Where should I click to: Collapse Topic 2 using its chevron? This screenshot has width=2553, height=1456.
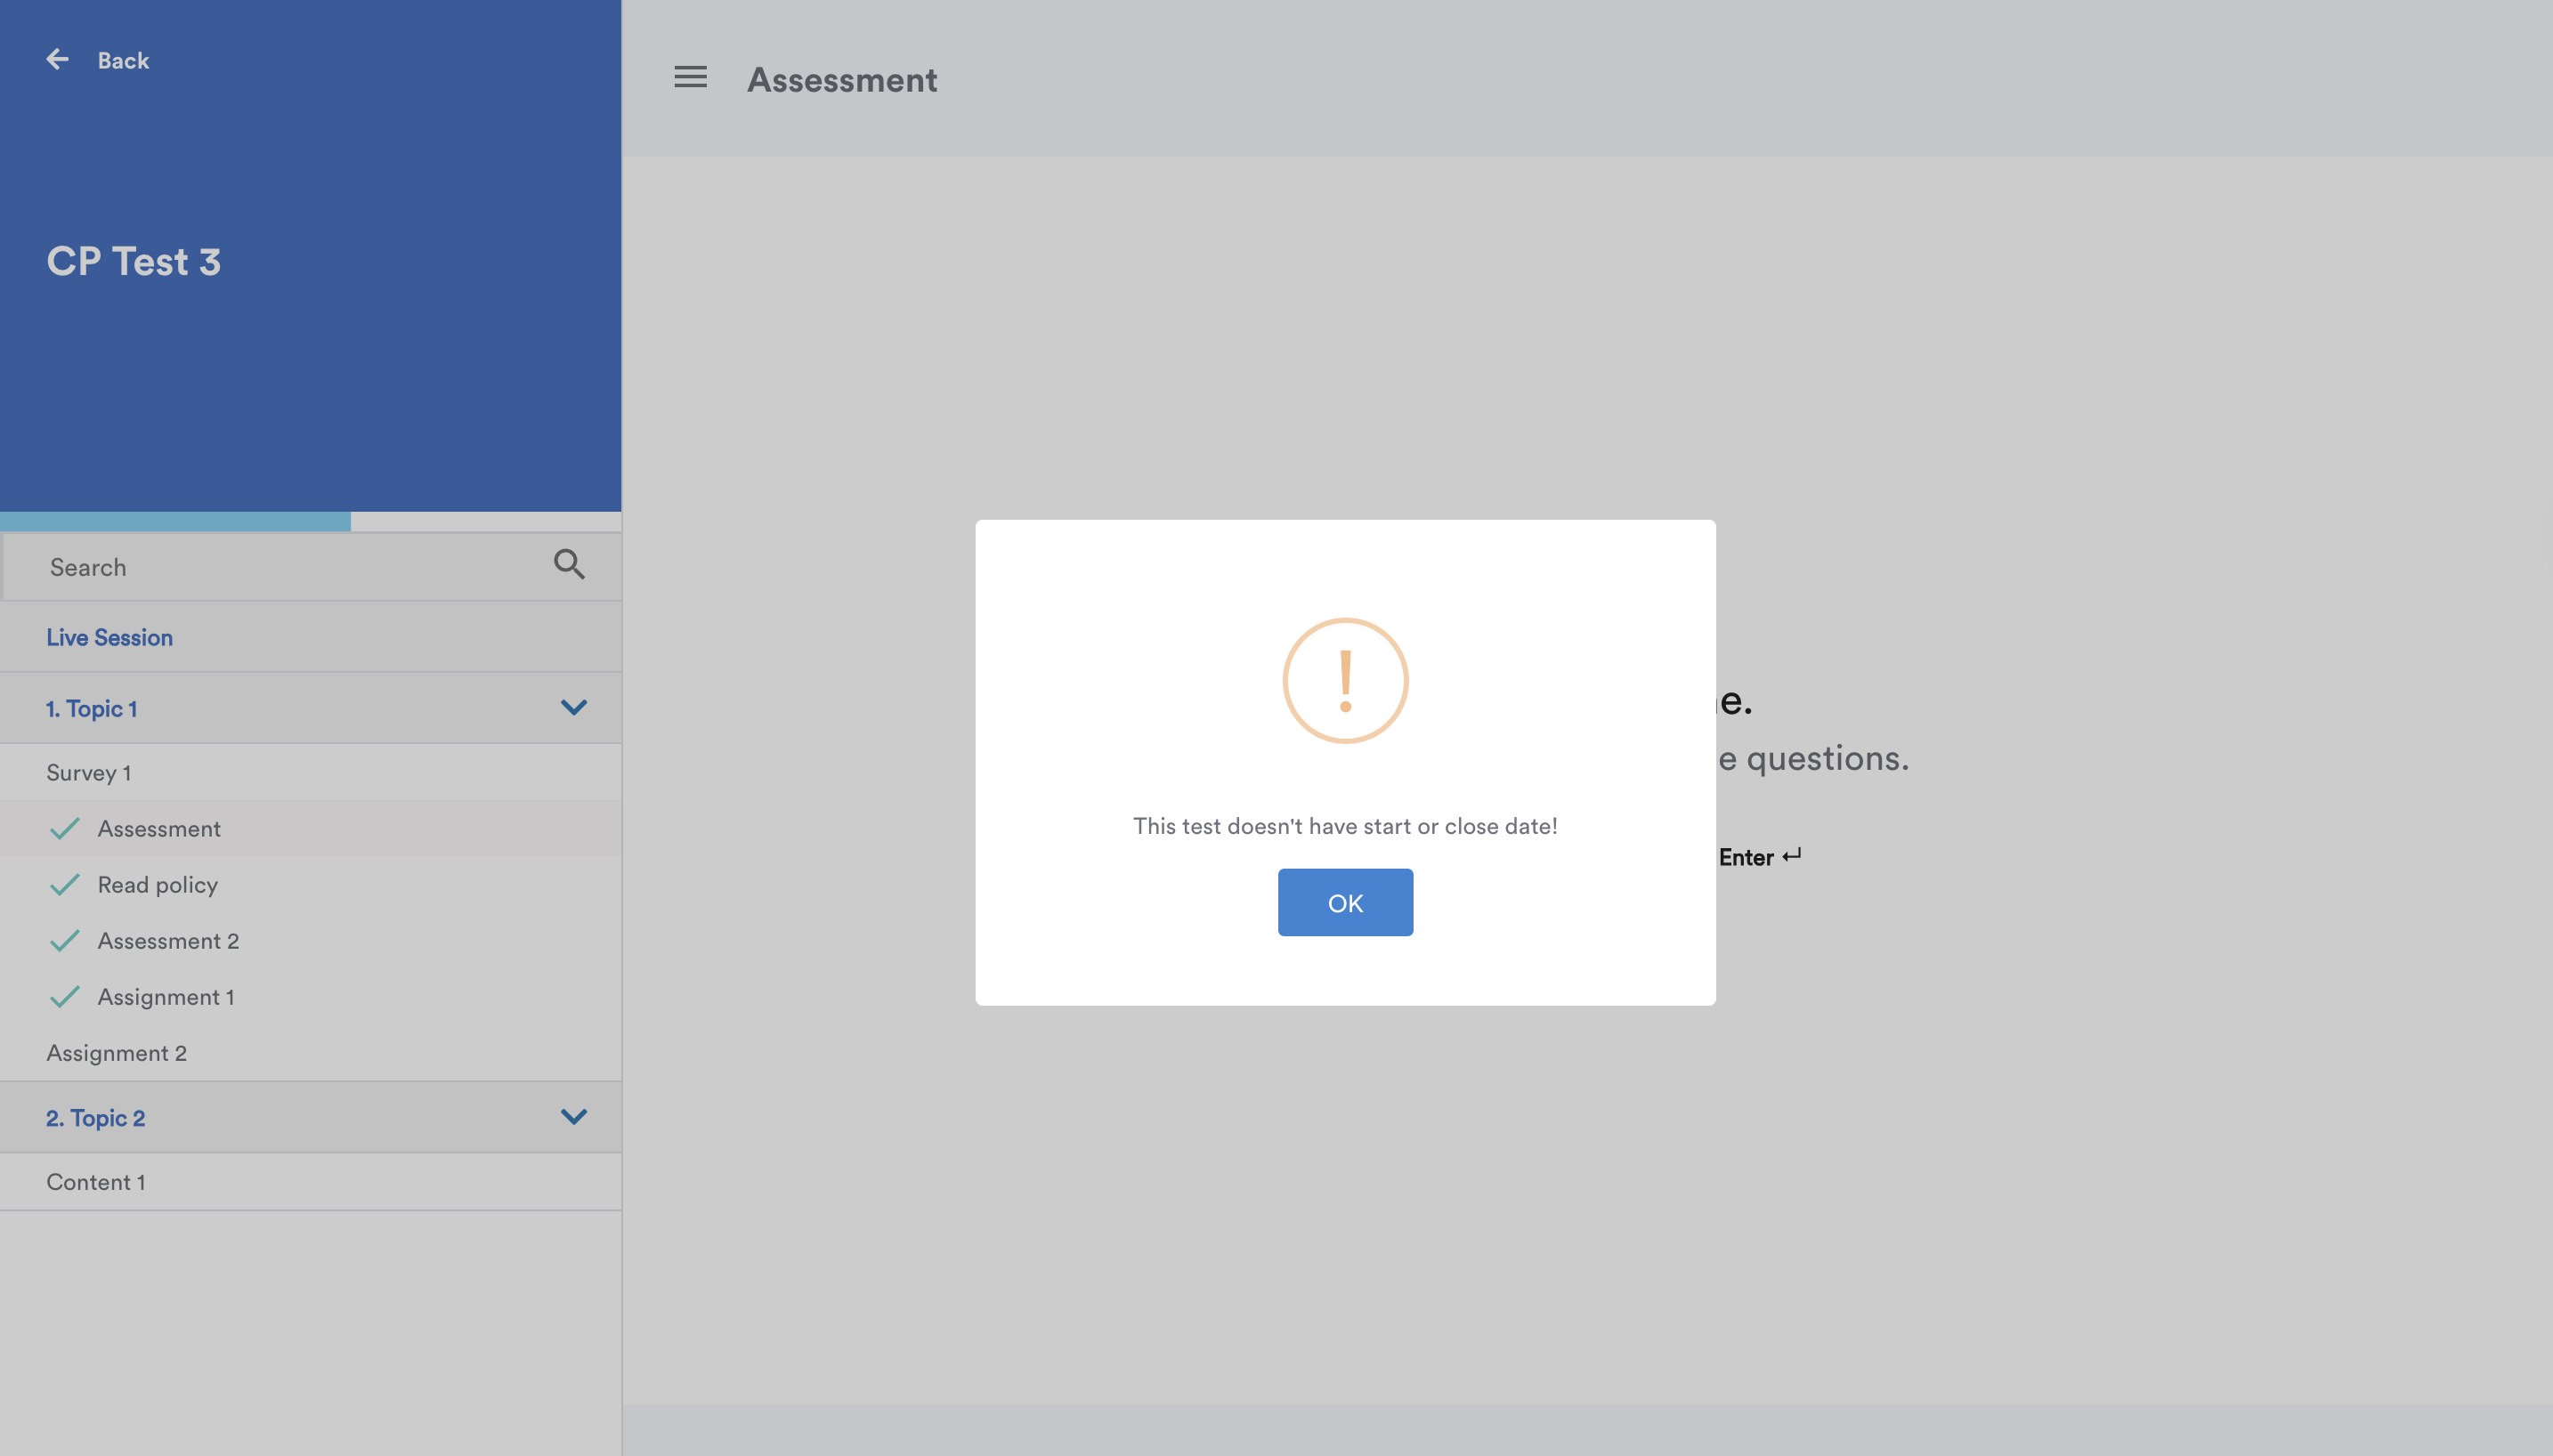click(x=574, y=1117)
